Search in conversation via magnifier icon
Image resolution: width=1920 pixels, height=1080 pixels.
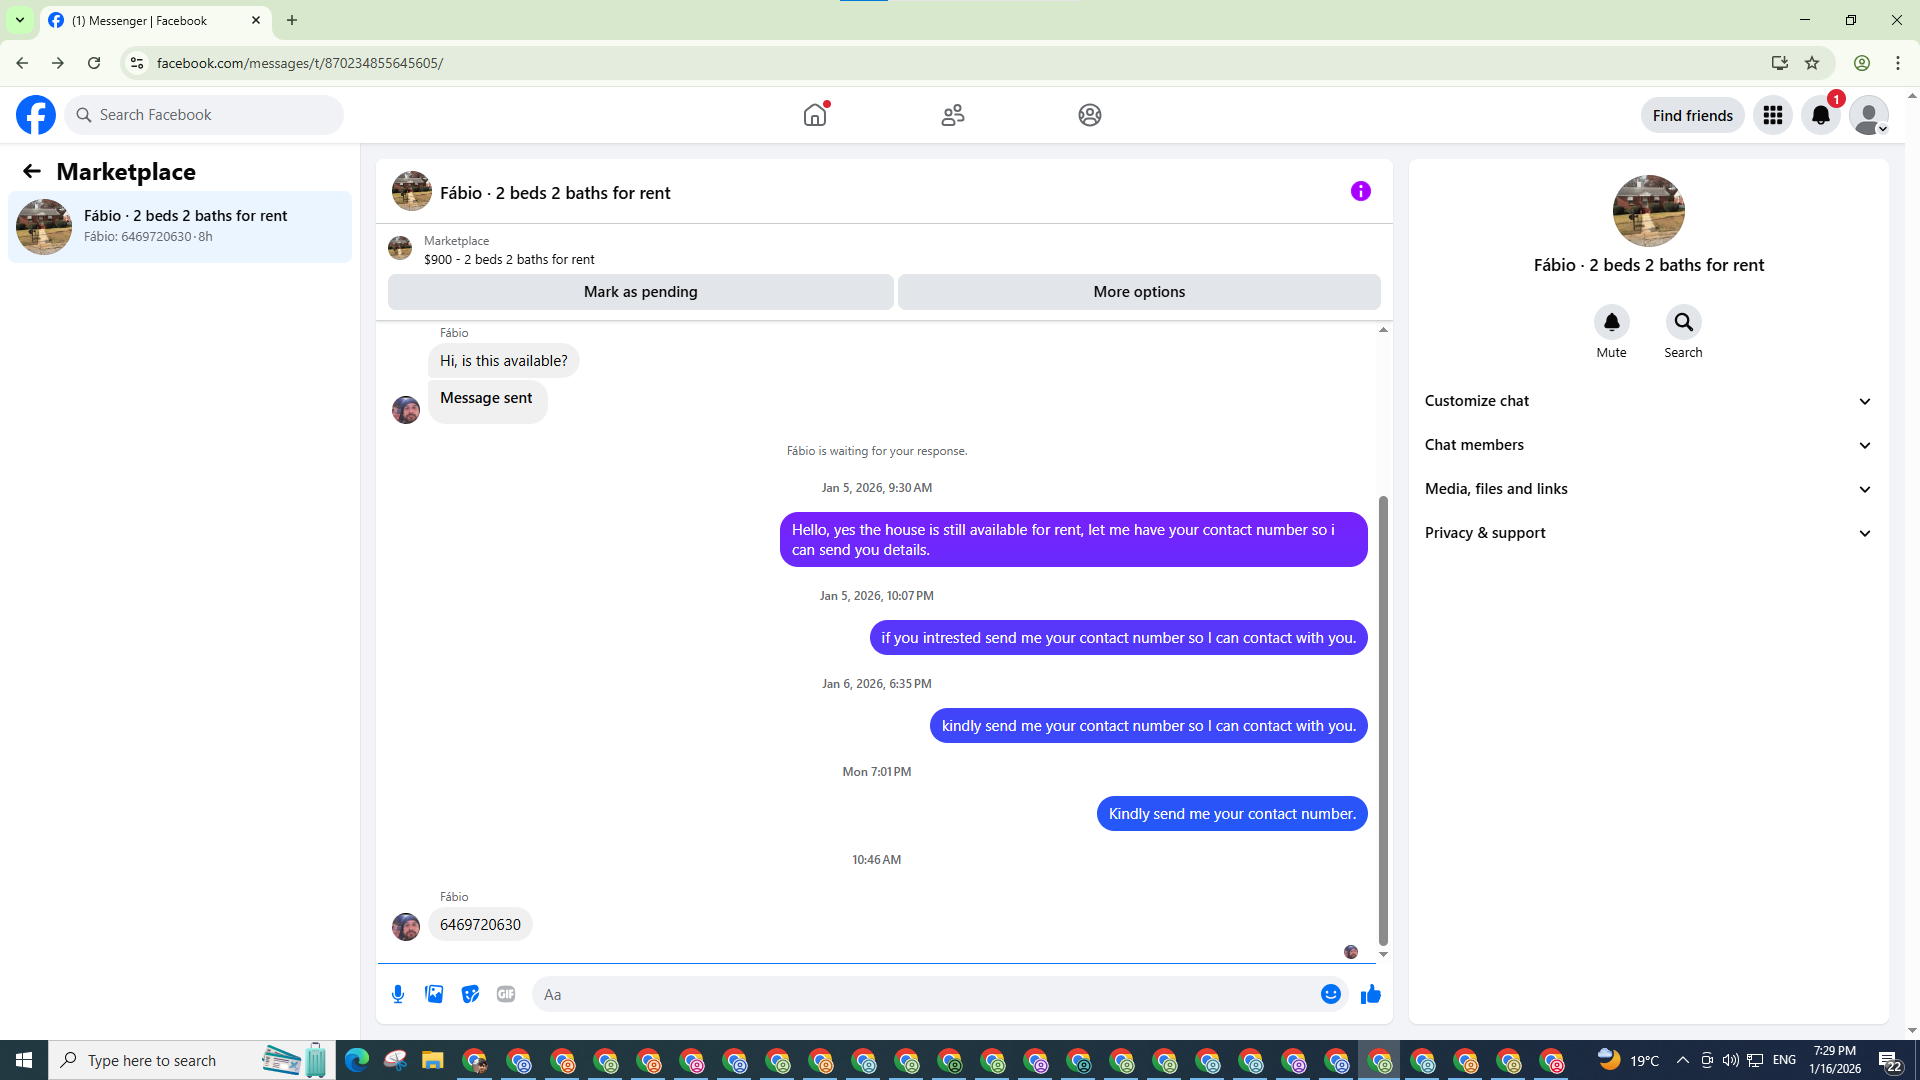click(x=1683, y=322)
